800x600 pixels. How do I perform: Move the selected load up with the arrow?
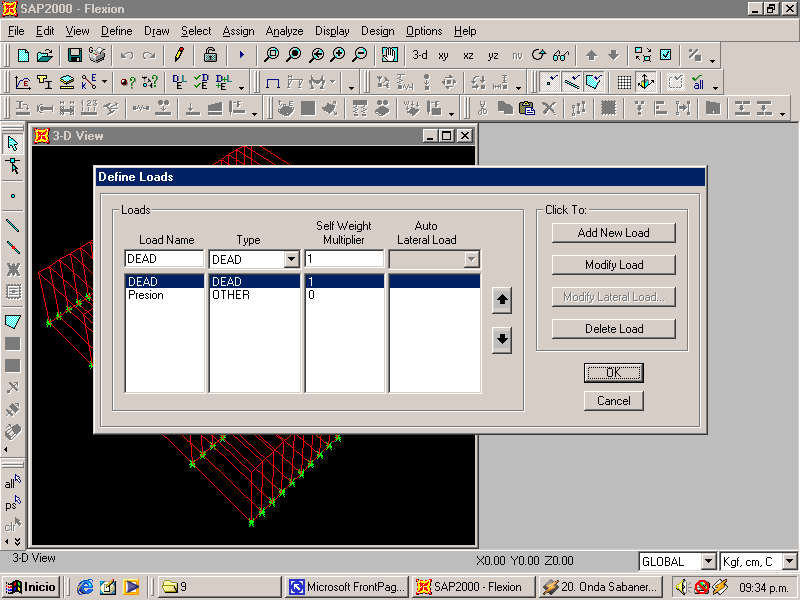[502, 300]
